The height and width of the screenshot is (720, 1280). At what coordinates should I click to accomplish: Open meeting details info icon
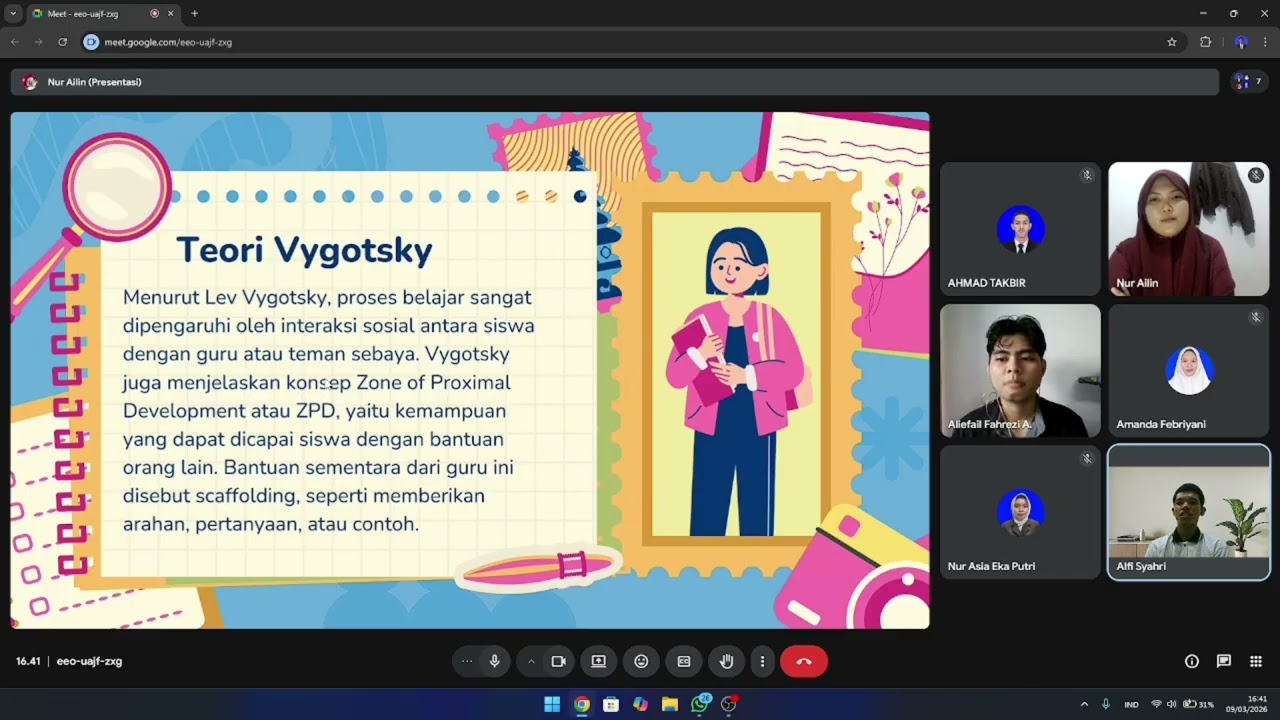pyautogui.click(x=1192, y=661)
